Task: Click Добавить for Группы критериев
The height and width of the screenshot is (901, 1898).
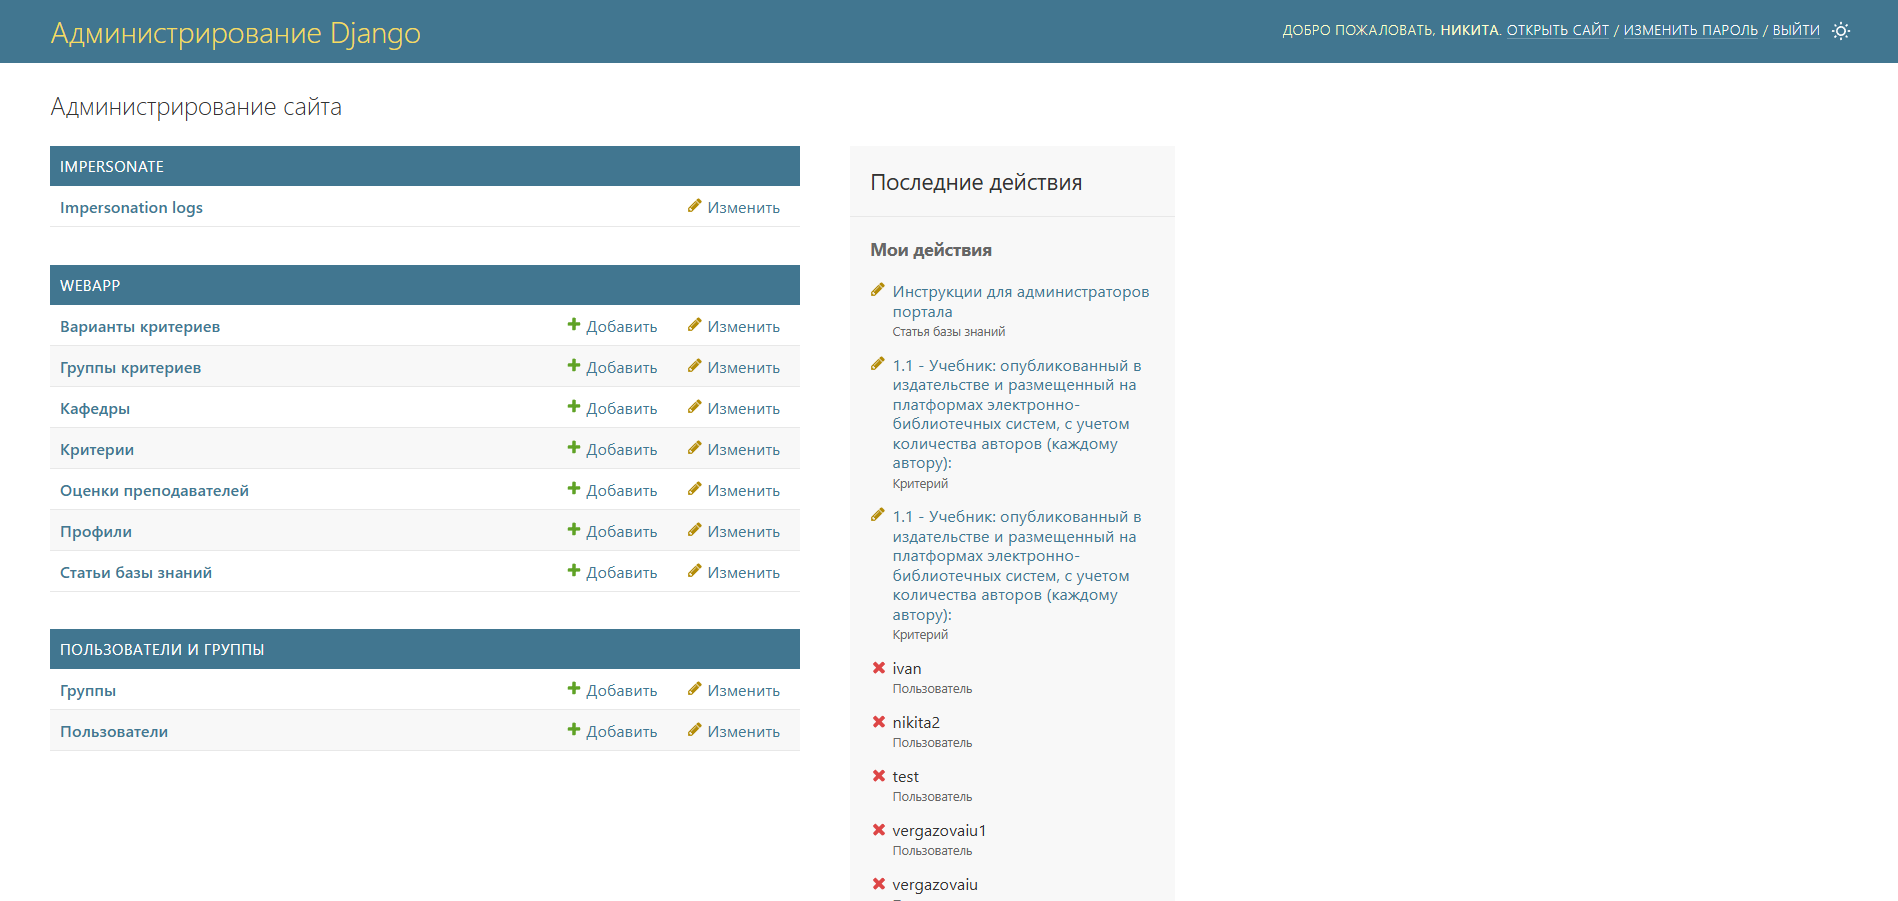Action: (612, 367)
